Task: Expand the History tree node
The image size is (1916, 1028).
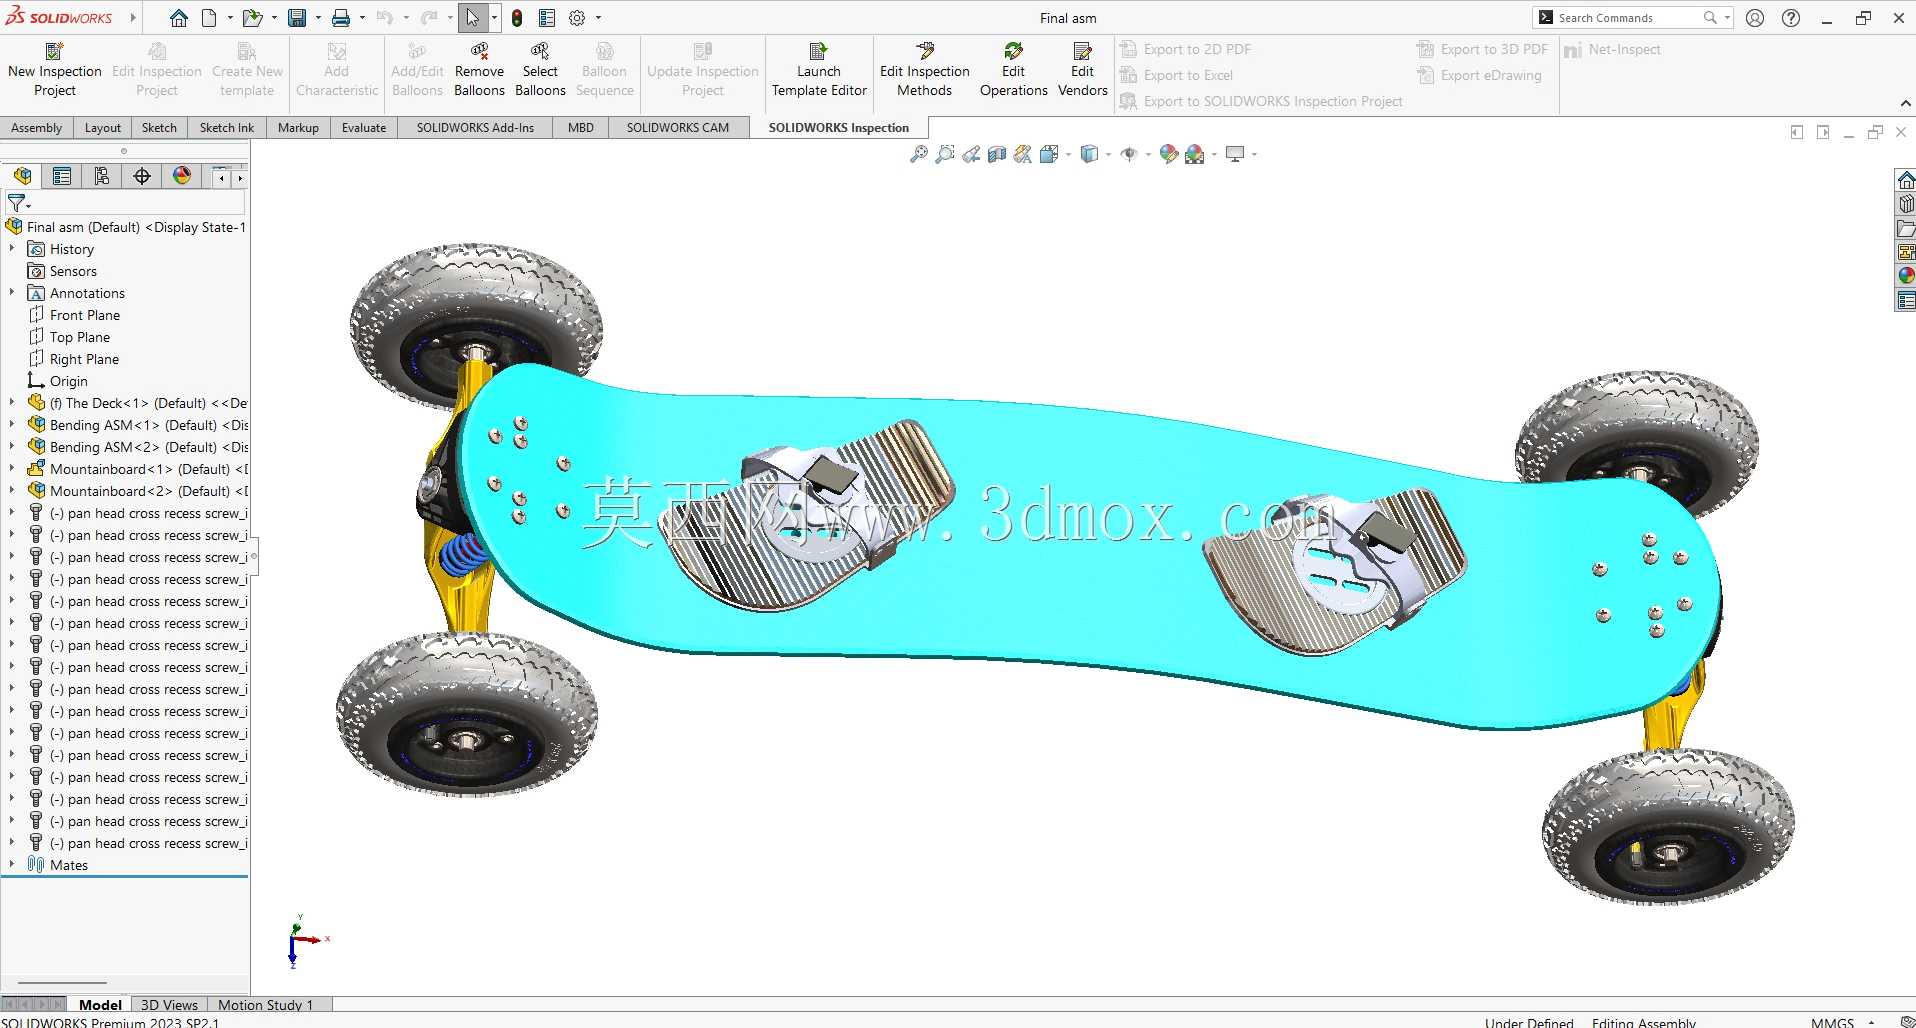Action: [12, 249]
